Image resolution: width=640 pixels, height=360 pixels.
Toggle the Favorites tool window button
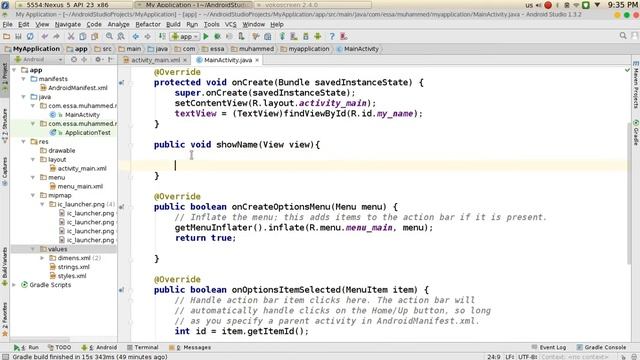tap(4, 319)
